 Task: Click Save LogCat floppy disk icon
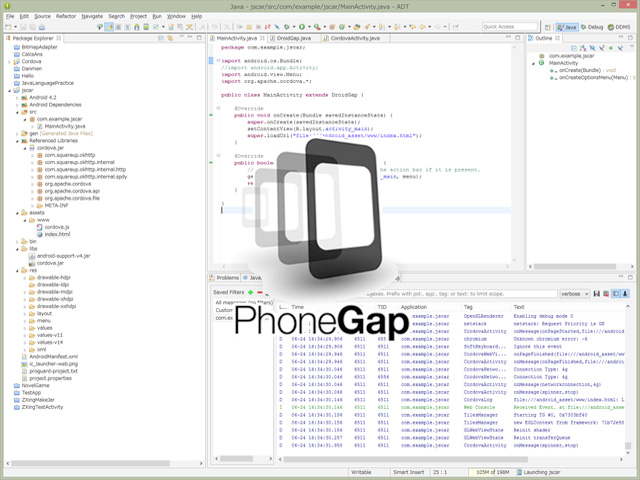pyautogui.click(x=597, y=293)
